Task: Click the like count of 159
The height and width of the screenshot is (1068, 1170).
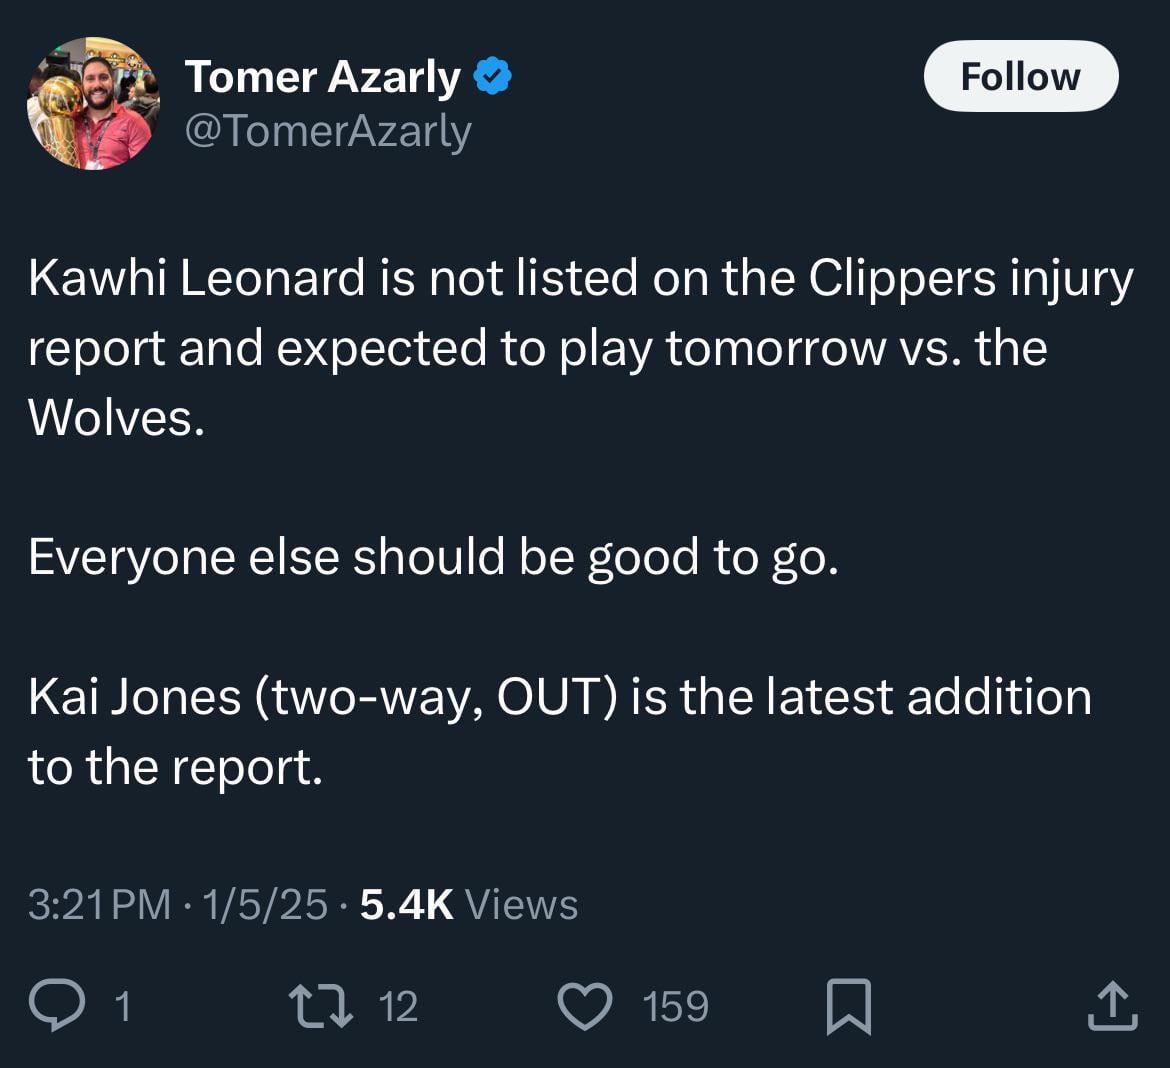Action: [x=676, y=1006]
